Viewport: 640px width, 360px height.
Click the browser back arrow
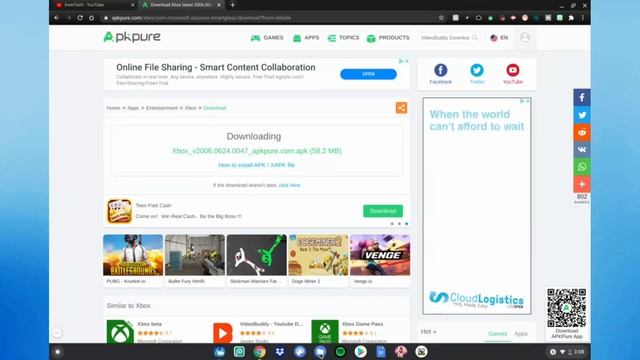(x=57, y=18)
